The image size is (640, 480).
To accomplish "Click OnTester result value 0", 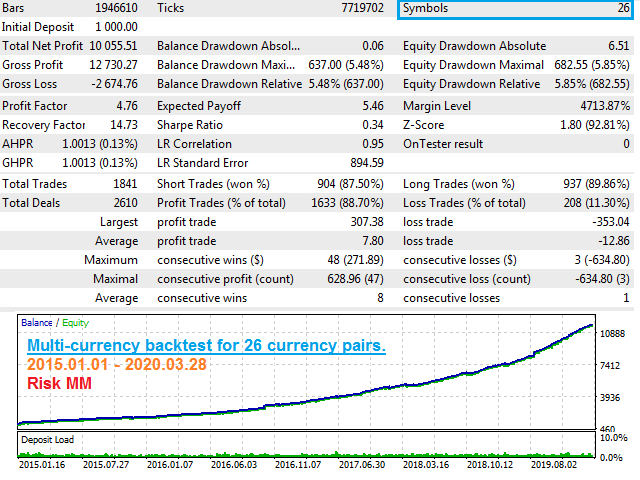I will [x=626, y=144].
